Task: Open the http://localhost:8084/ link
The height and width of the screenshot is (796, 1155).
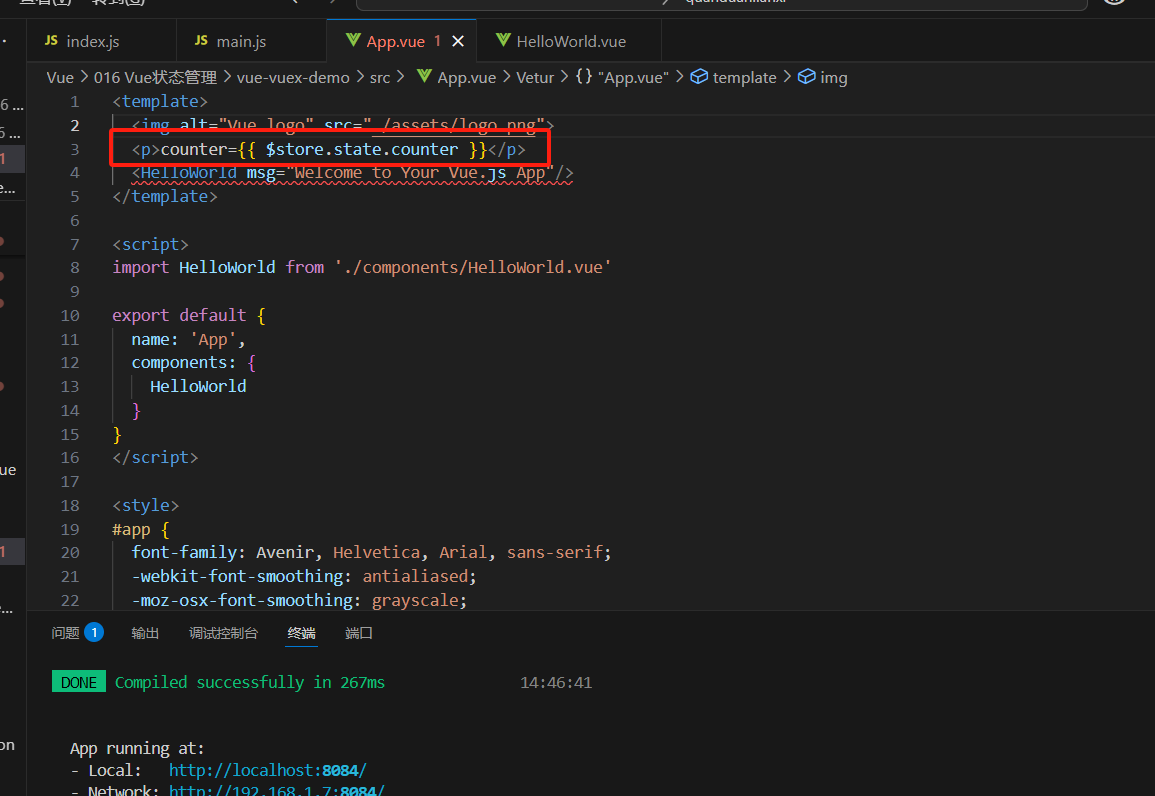Action: coord(267,770)
